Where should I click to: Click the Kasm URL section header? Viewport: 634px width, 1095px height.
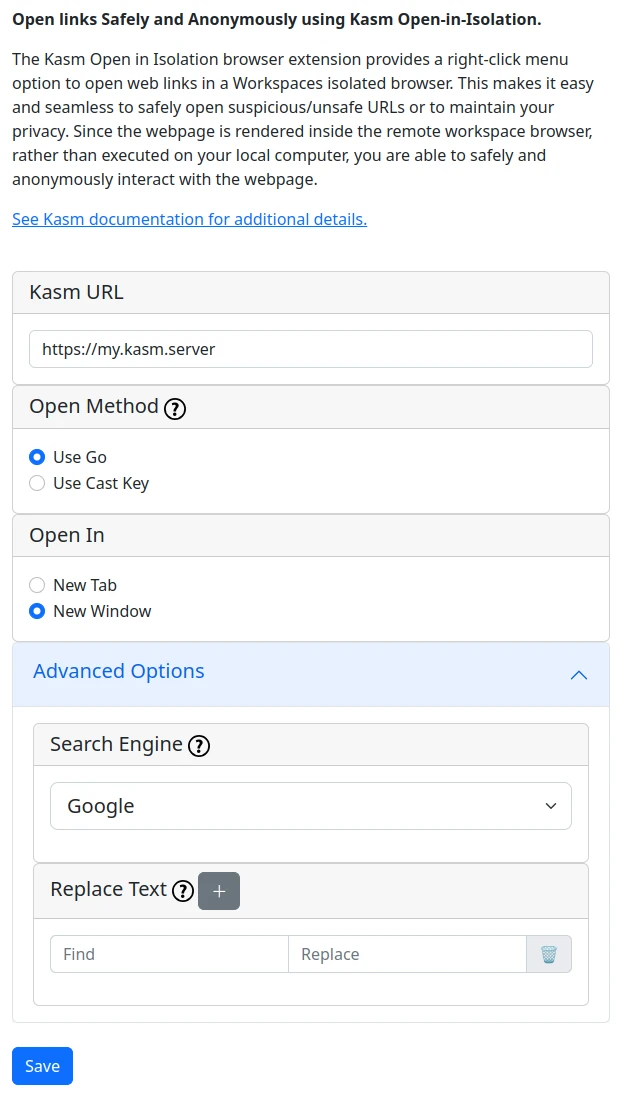(76, 293)
